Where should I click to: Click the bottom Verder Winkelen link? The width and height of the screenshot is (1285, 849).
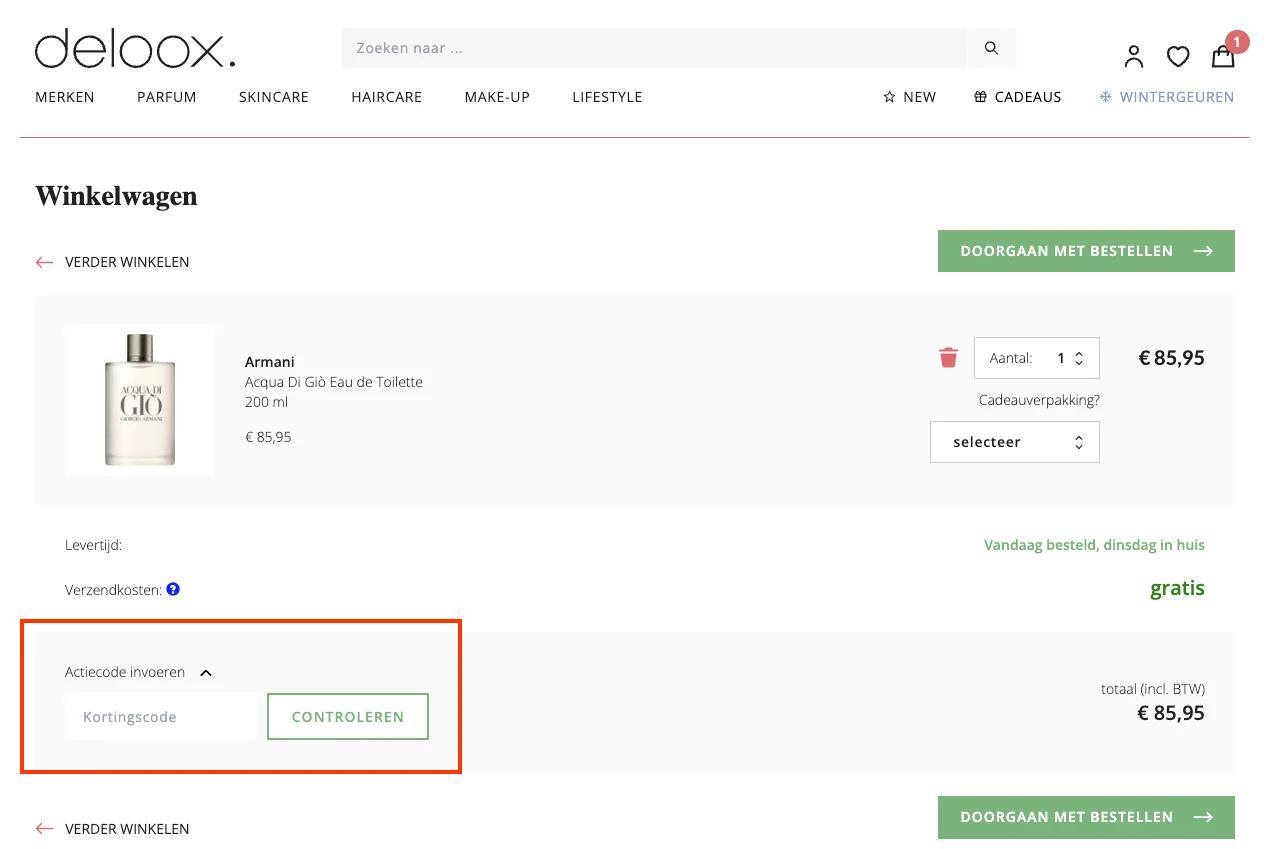tap(126, 829)
